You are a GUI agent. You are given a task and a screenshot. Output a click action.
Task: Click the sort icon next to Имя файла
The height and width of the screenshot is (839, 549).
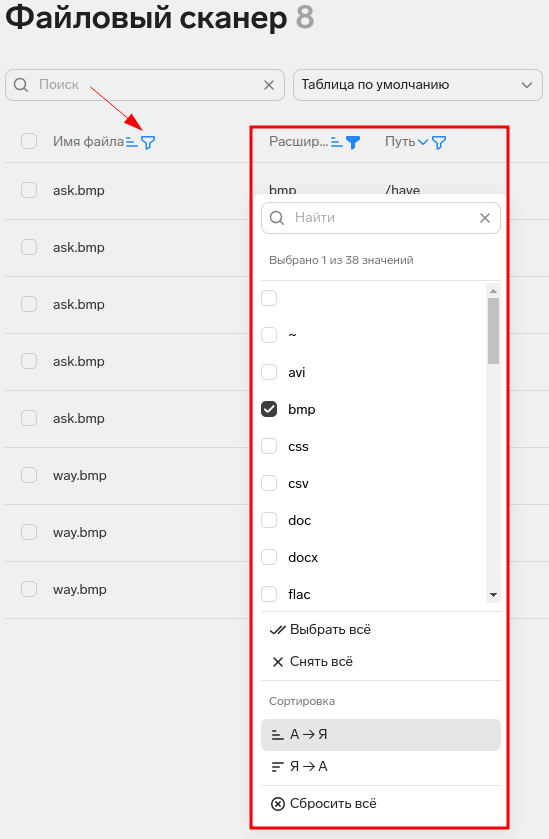point(132,142)
